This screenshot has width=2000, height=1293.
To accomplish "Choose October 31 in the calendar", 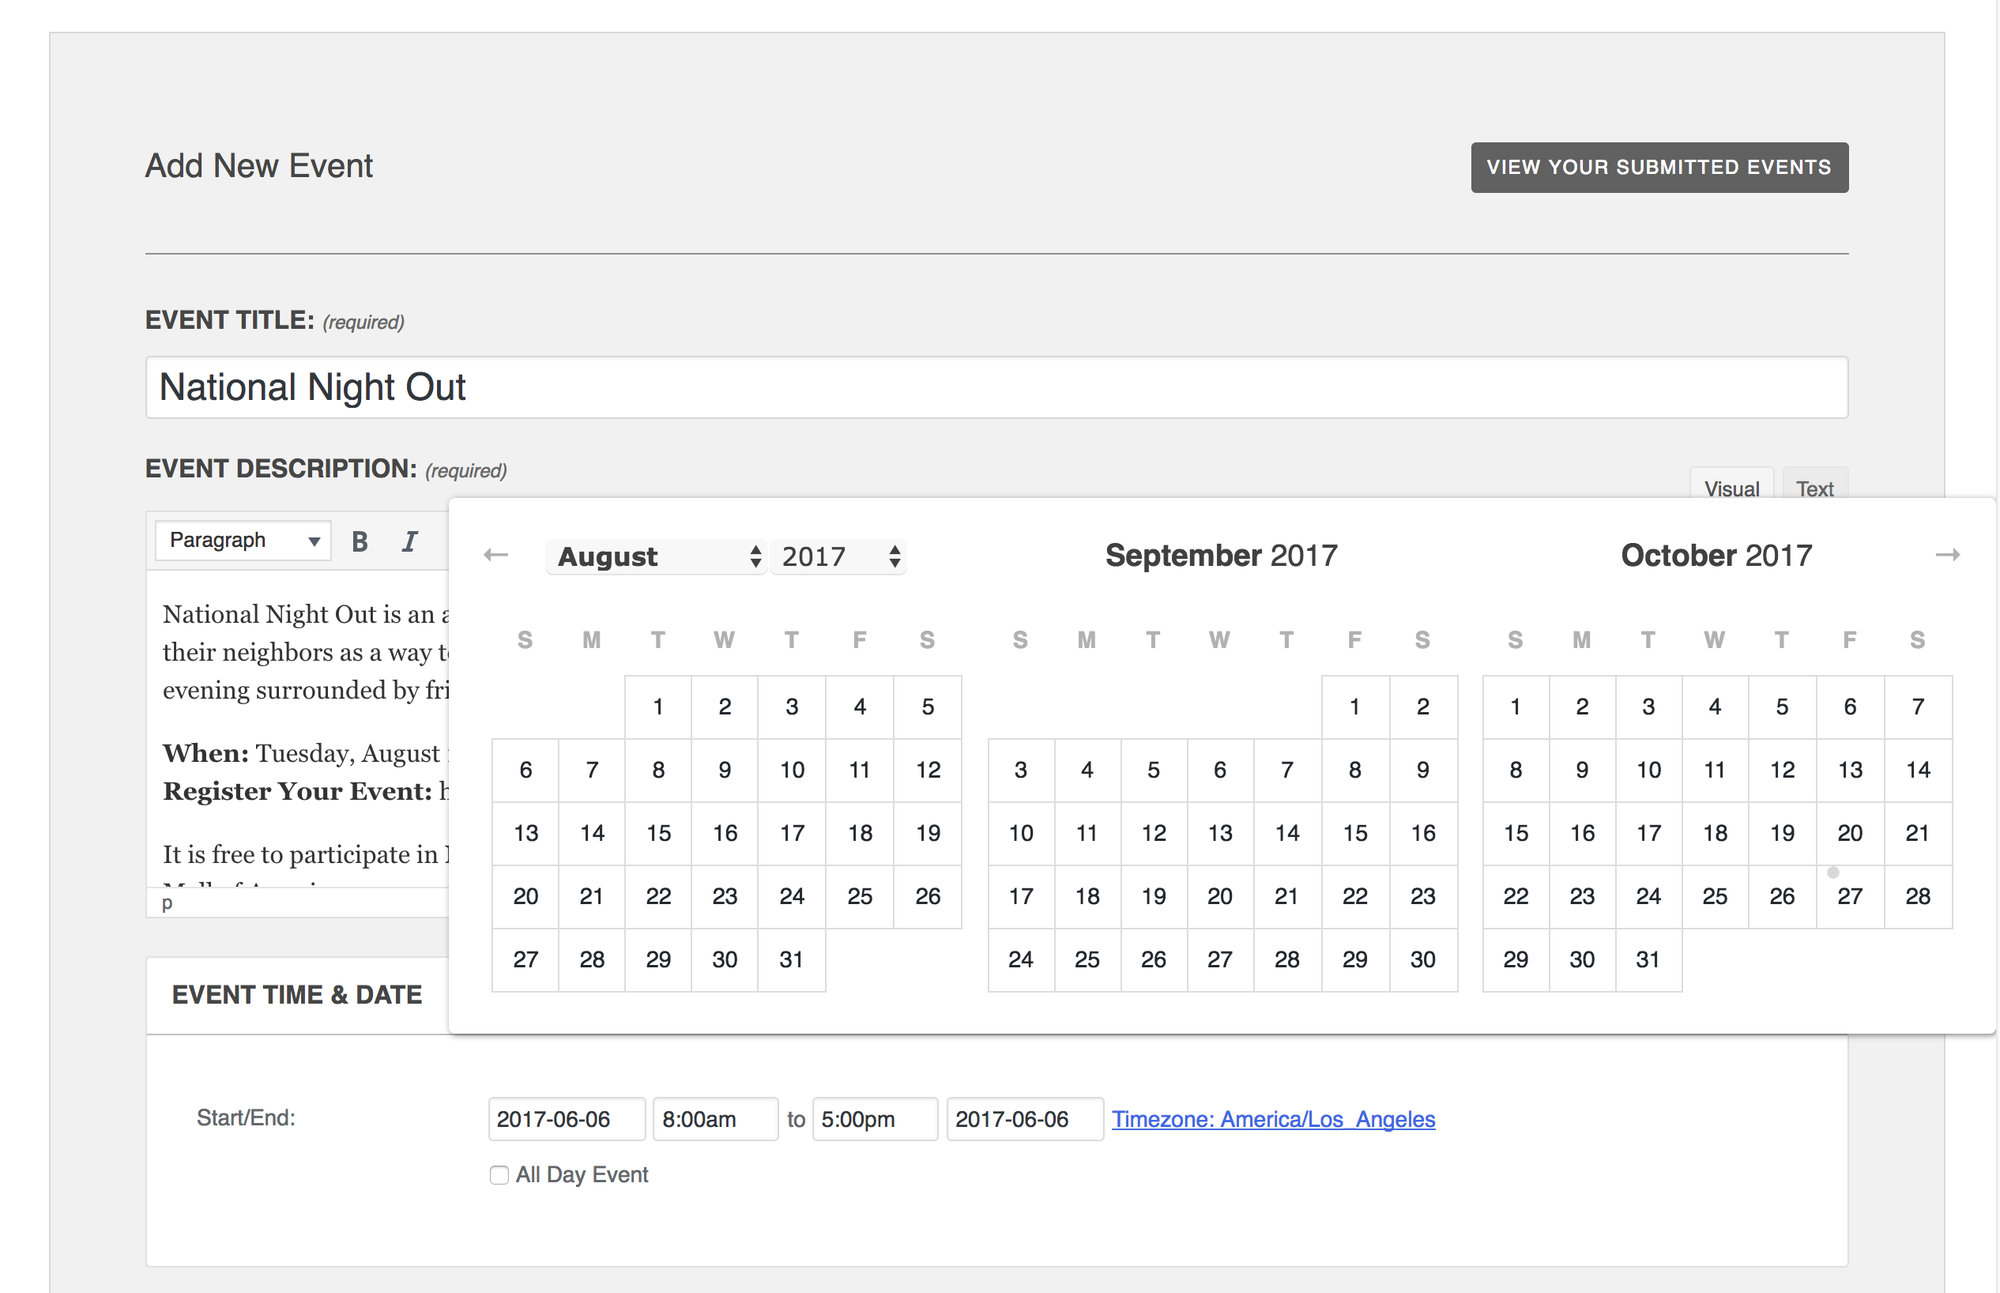I will 1648,959.
